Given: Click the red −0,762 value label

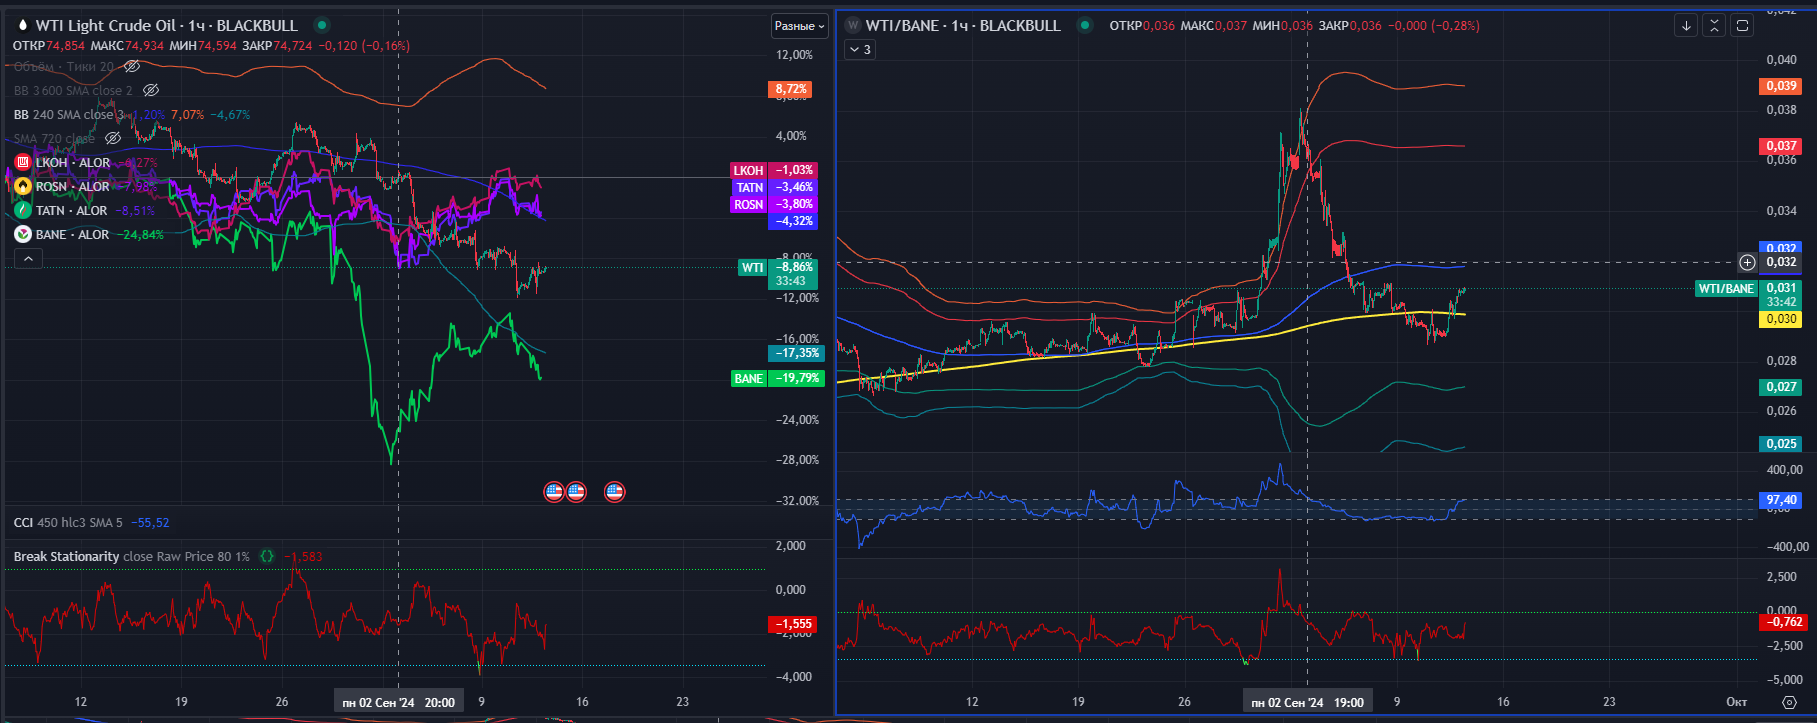Looking at the screenshot, I should pyautogui.click(x=1784, y=622).
